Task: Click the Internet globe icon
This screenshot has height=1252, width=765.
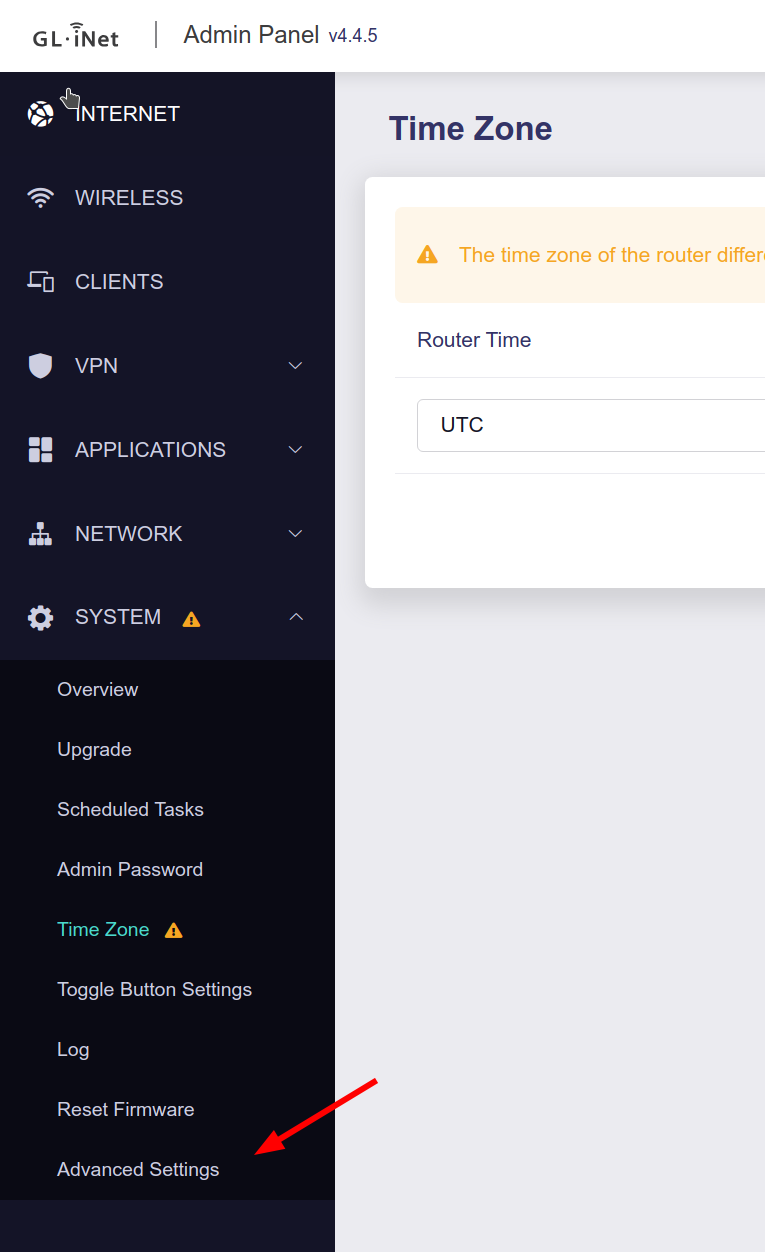Action: pyautogui.click(x=40, y=114)
